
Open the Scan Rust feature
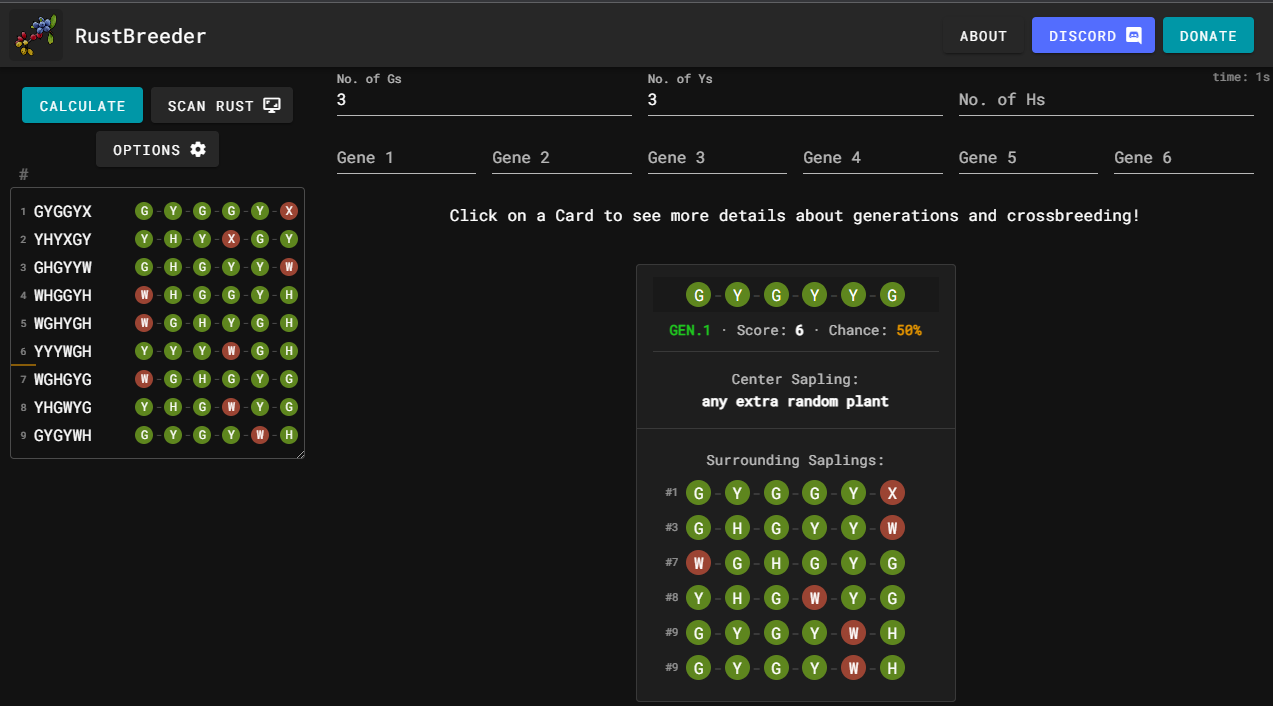coord(222,105)
